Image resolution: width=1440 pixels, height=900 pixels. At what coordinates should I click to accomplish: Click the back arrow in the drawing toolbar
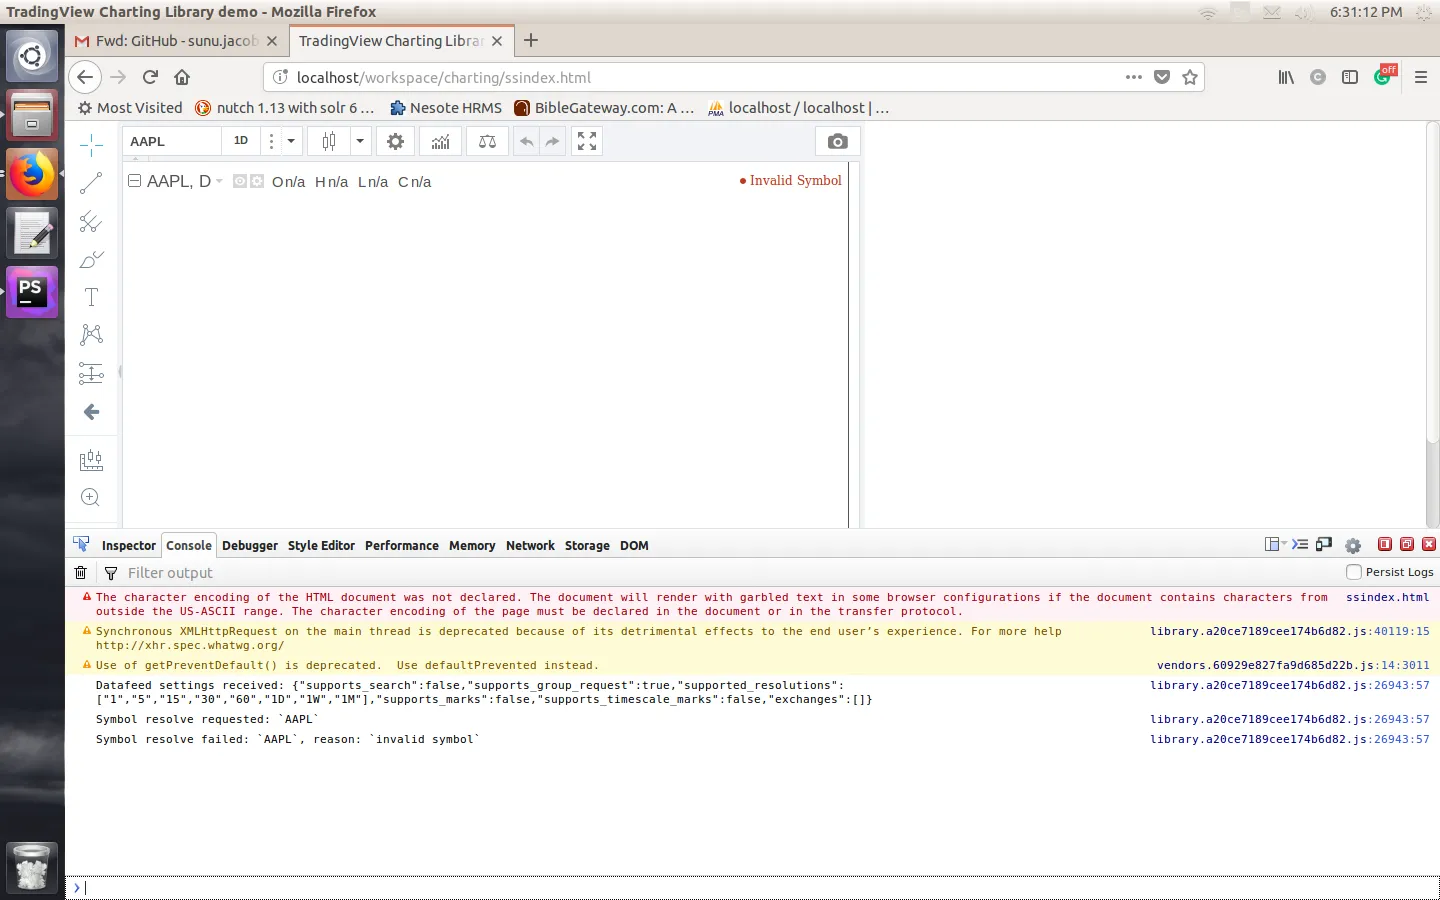click(x=91, y=412)
